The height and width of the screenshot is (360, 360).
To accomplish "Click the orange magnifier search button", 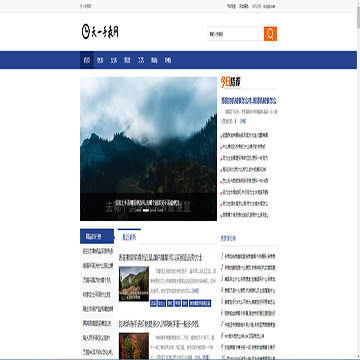I will point(270,34).
